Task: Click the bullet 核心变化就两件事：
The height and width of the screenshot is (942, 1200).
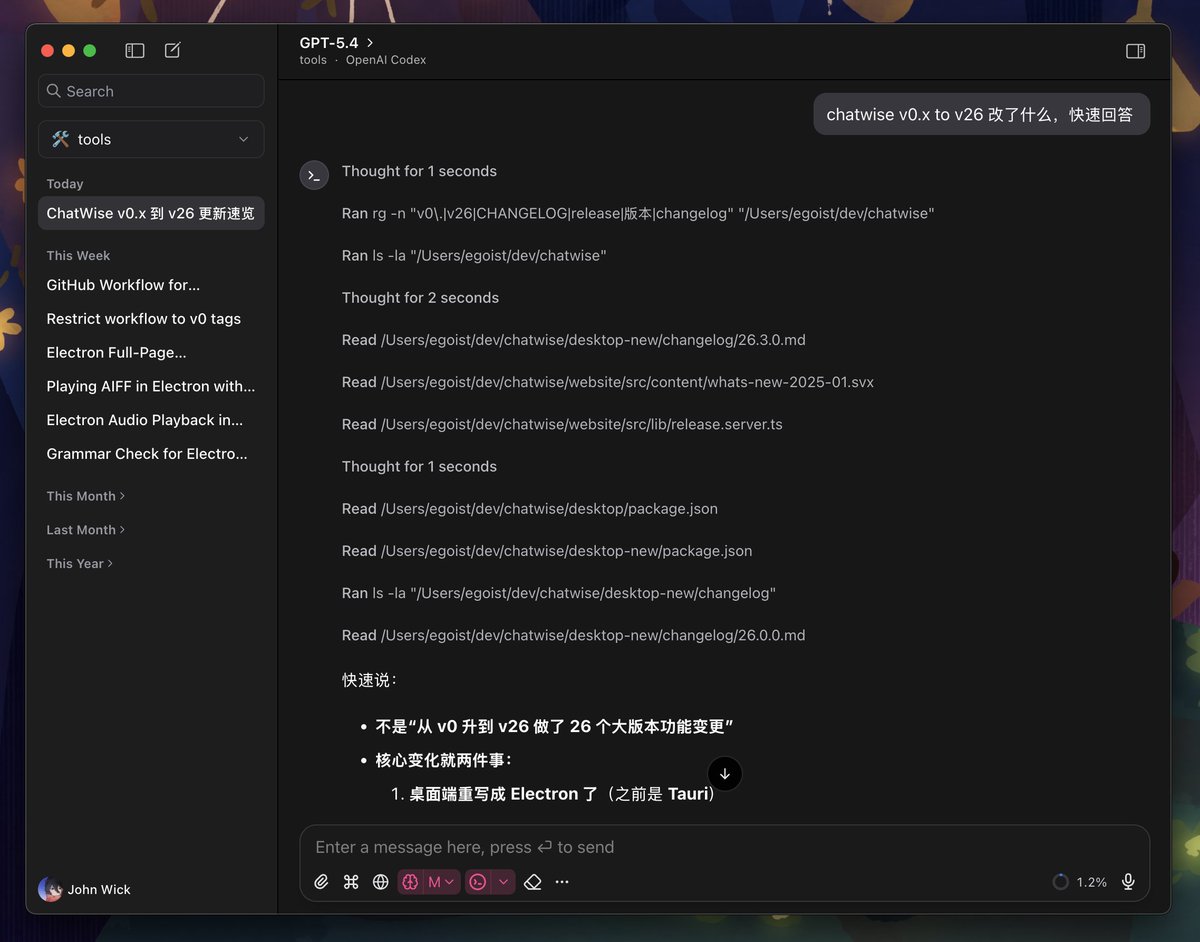Action: coord(444,760)
